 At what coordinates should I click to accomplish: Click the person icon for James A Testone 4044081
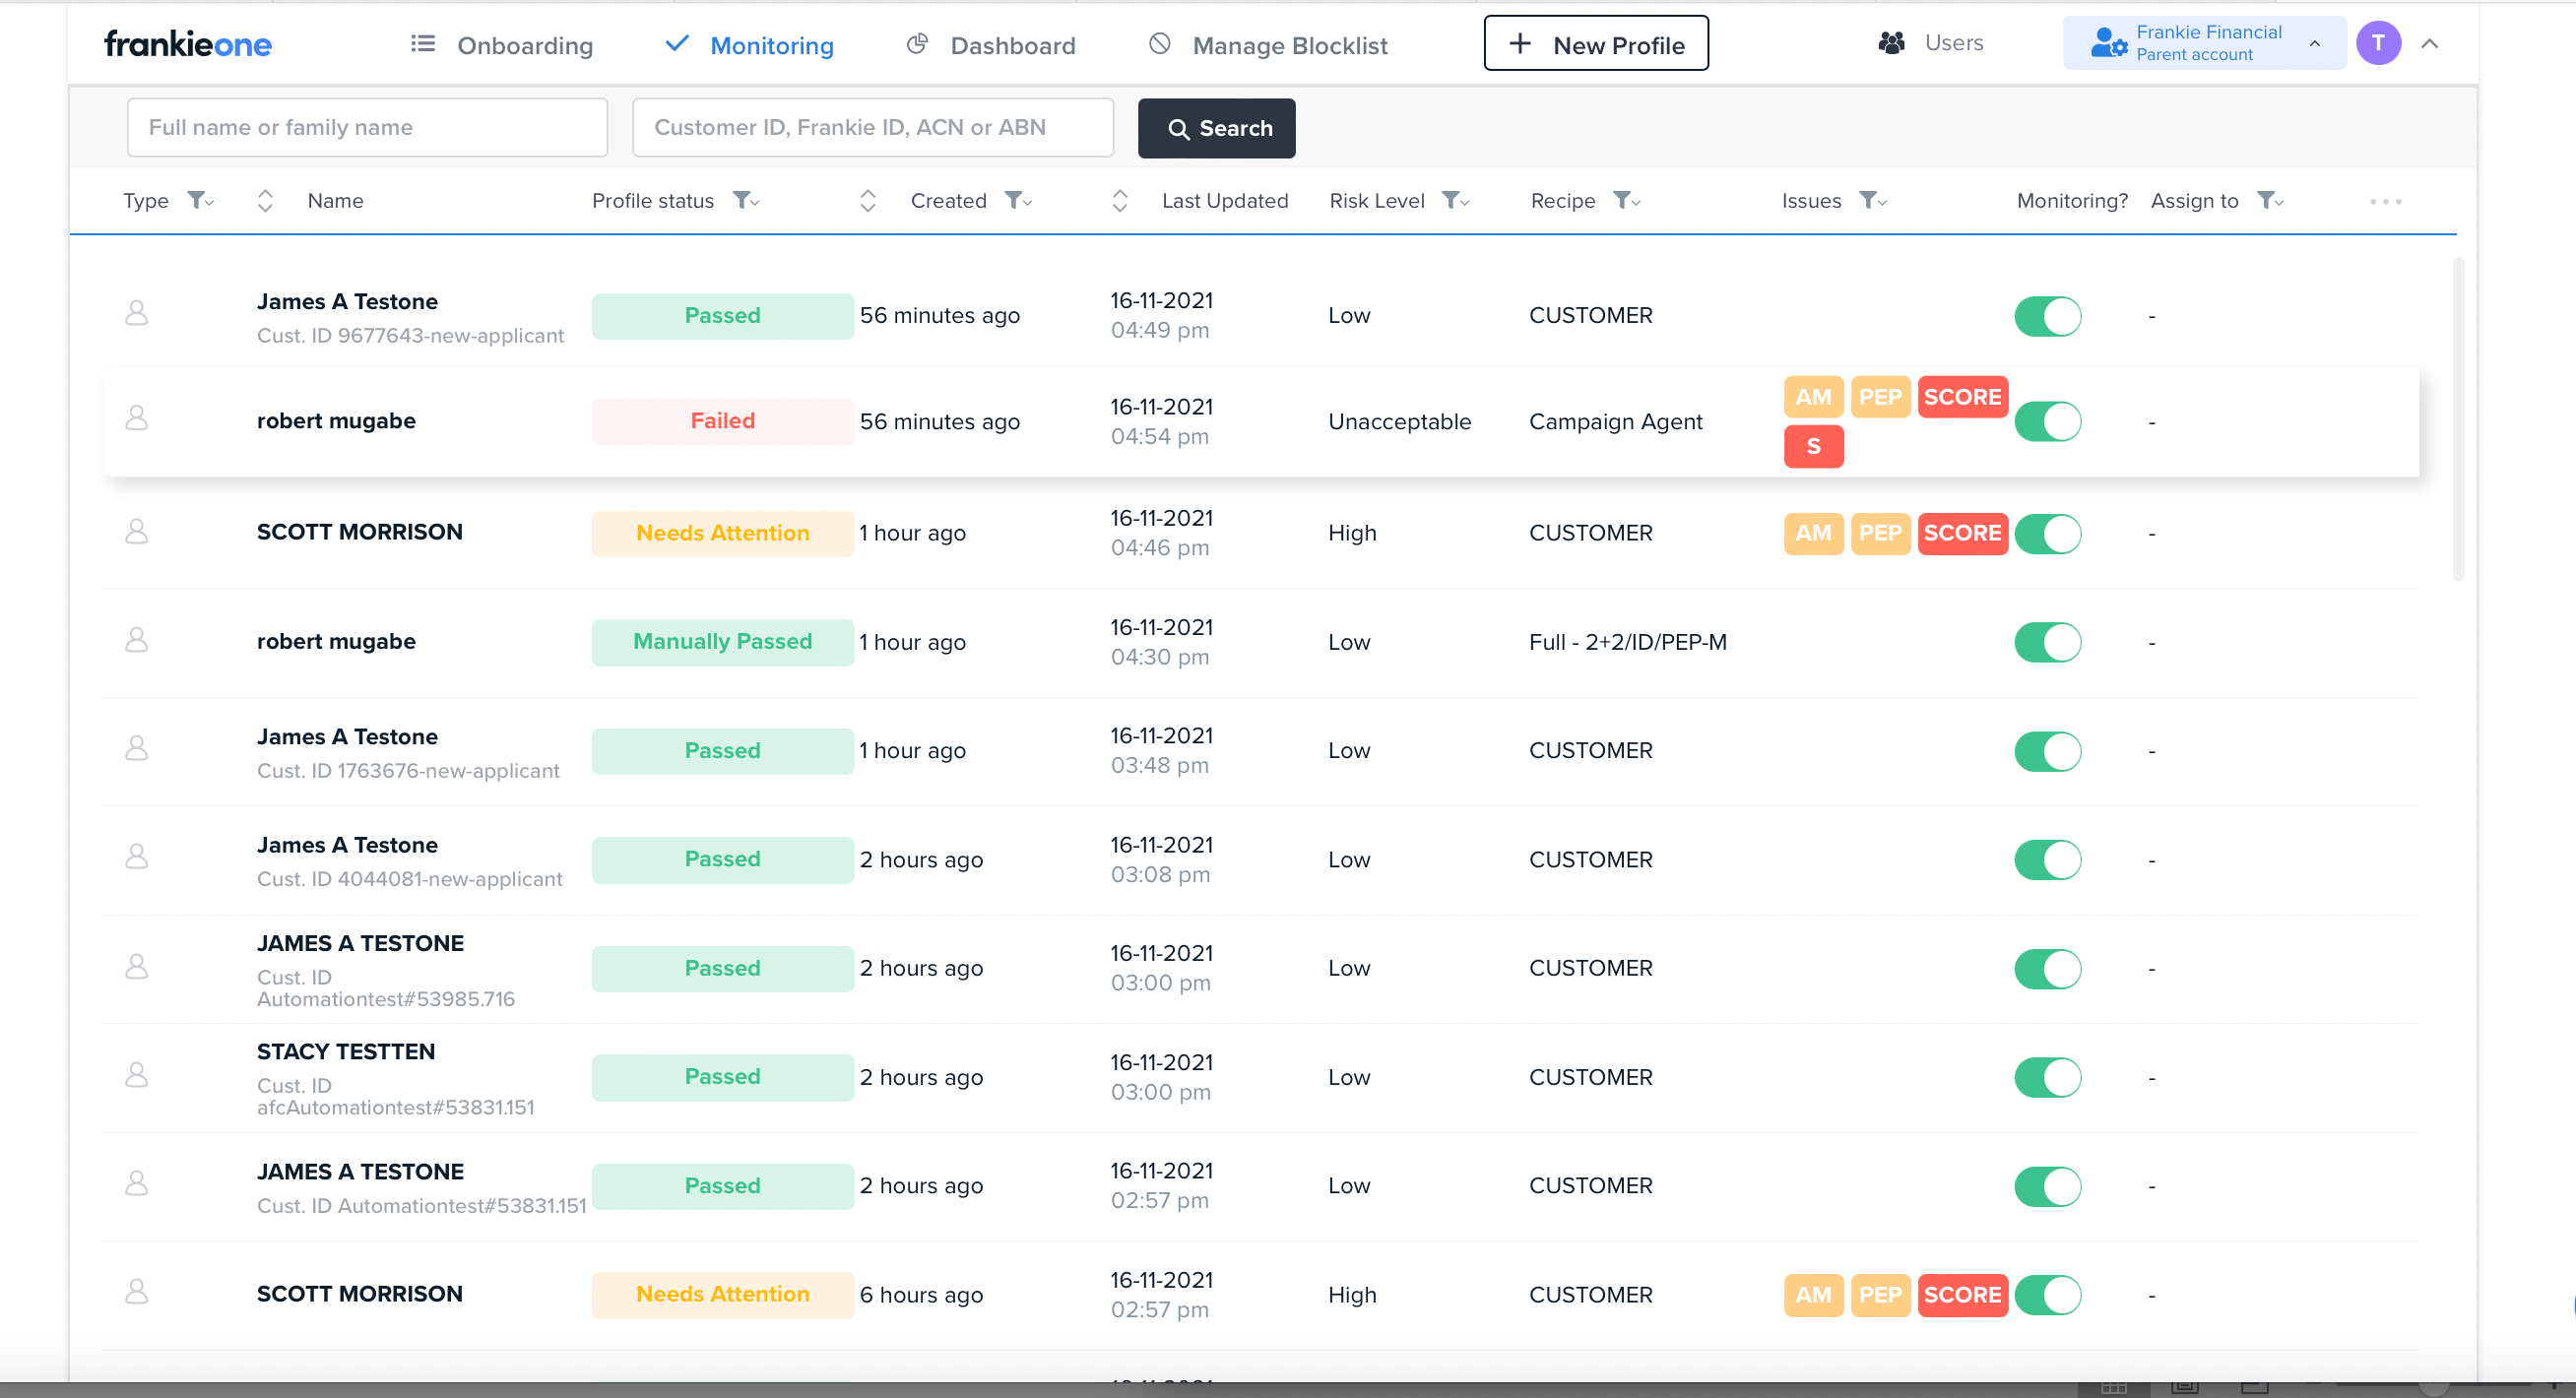[137, 857]
